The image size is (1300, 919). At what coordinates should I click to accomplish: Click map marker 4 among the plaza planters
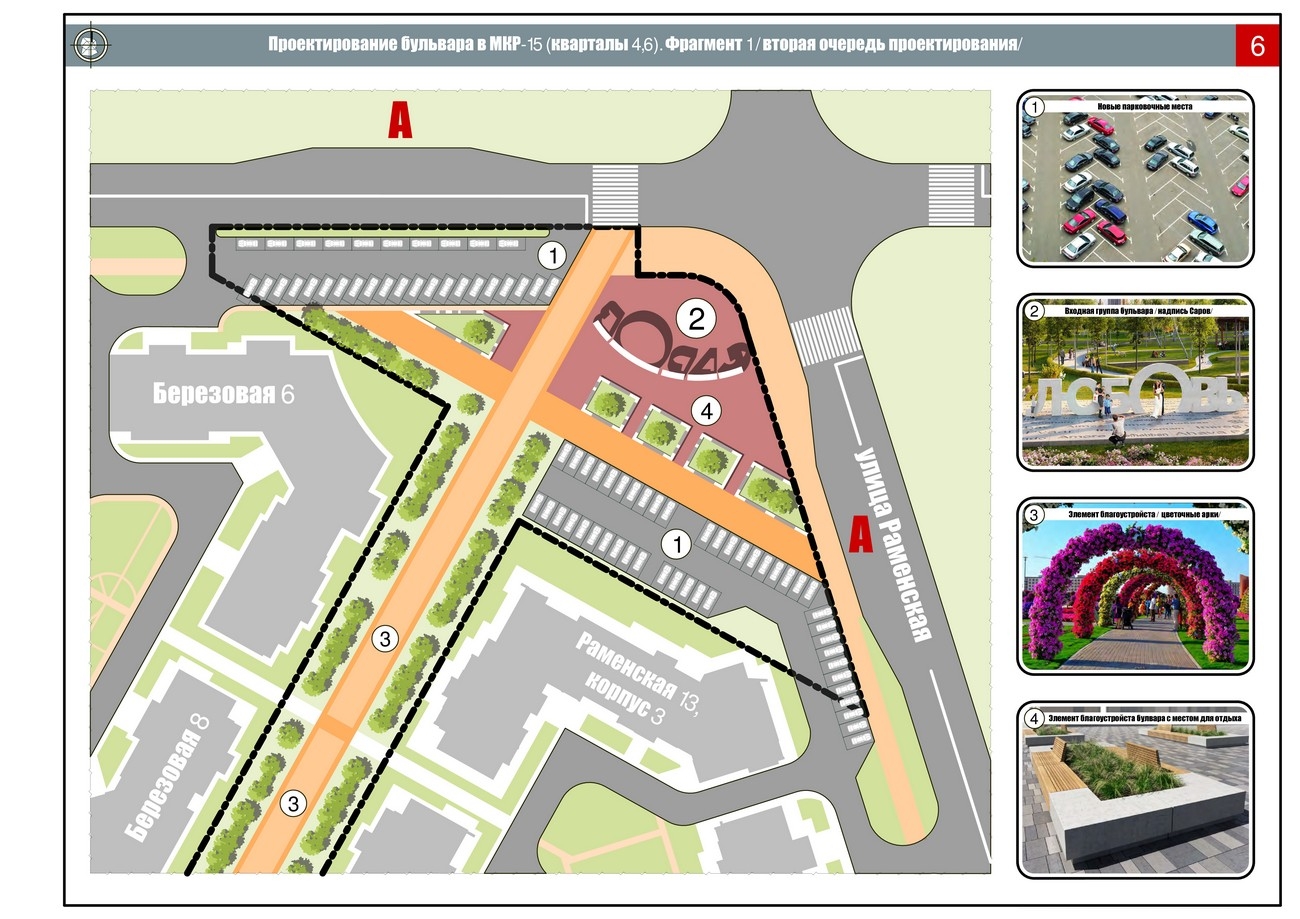pos(706,410)
